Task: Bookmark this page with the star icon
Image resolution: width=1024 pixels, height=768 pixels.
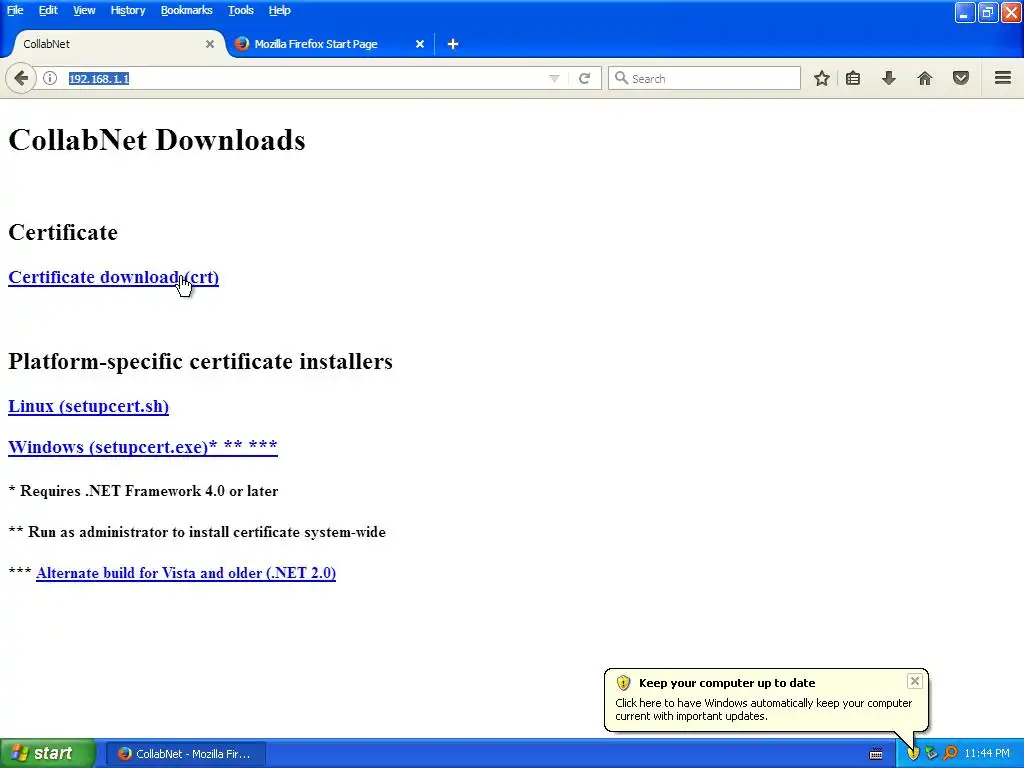Action: click(x=822, y=78)
